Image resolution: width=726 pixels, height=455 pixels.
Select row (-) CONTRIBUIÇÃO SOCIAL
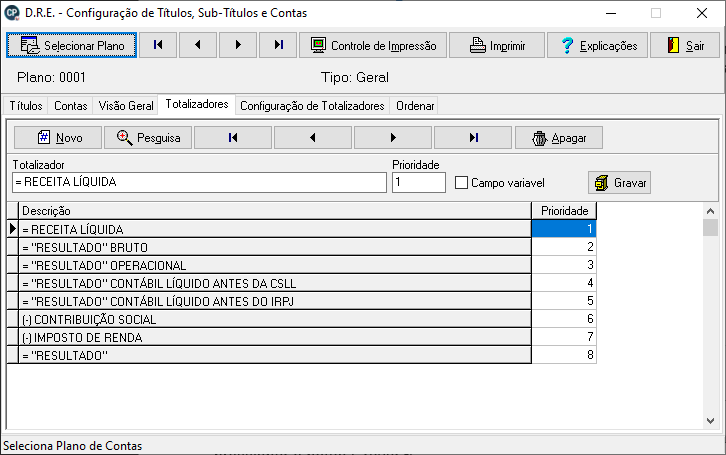pyautogui.click(x=275, y=319)
